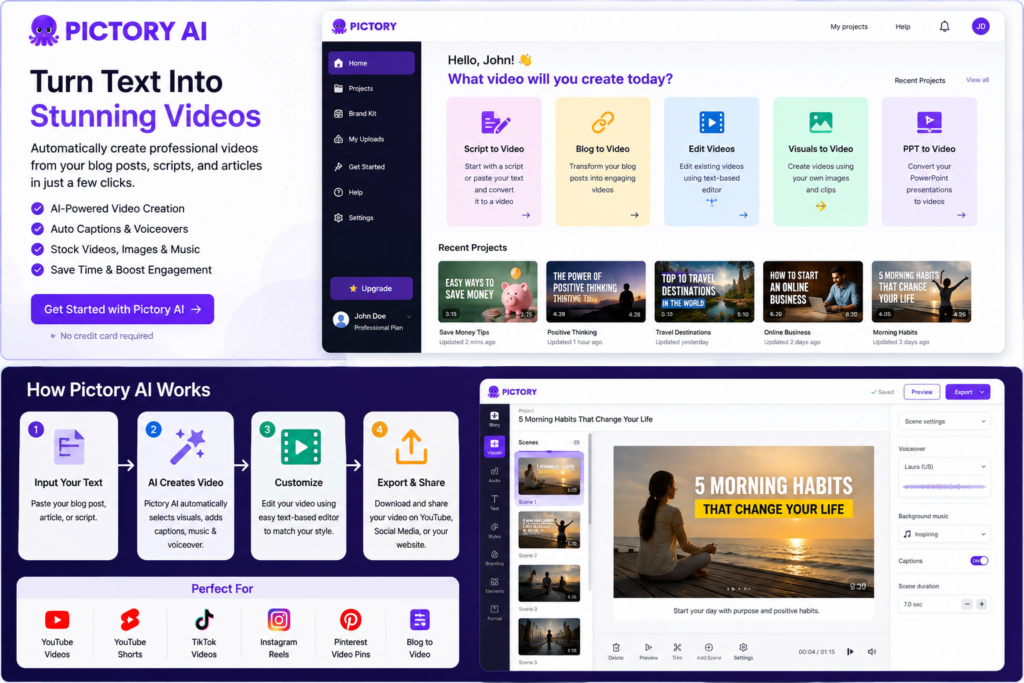Click the arrow on Script to Video card
Screen dimensions: 1024x683
pos(526,215)
